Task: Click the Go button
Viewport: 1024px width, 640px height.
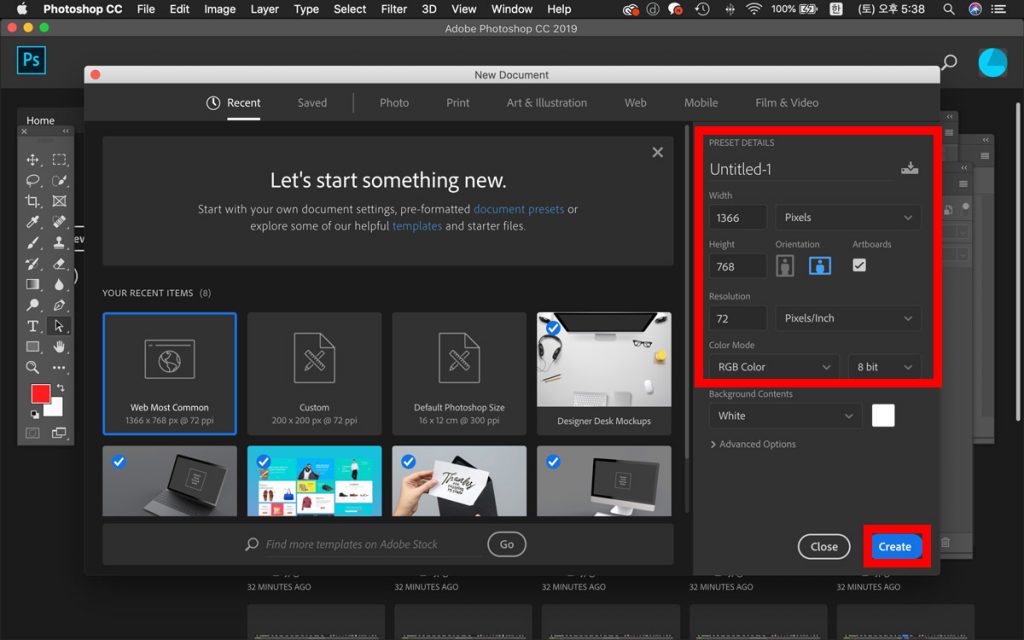Action: pos(507,544)
